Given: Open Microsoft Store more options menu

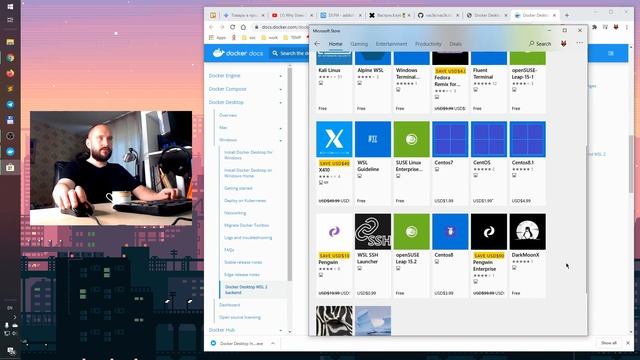Looking at the screenshot, I should point(580,43).
